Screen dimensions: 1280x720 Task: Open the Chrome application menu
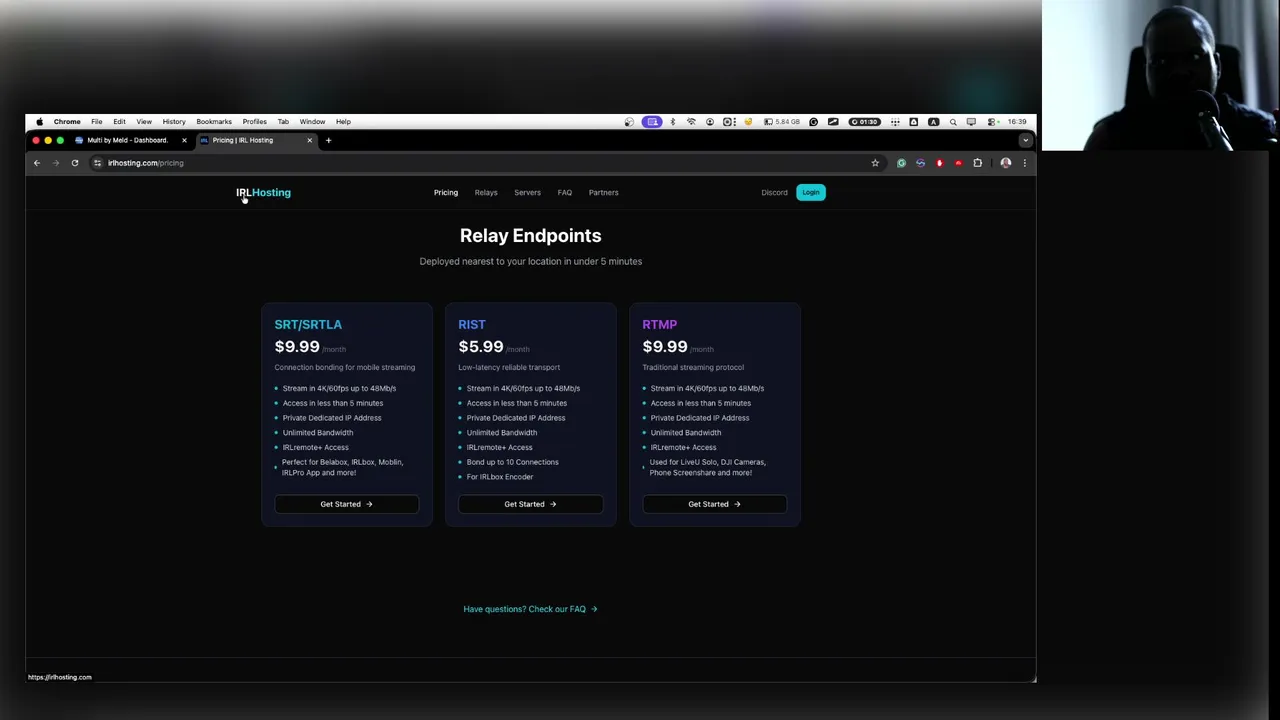[67, 122]
